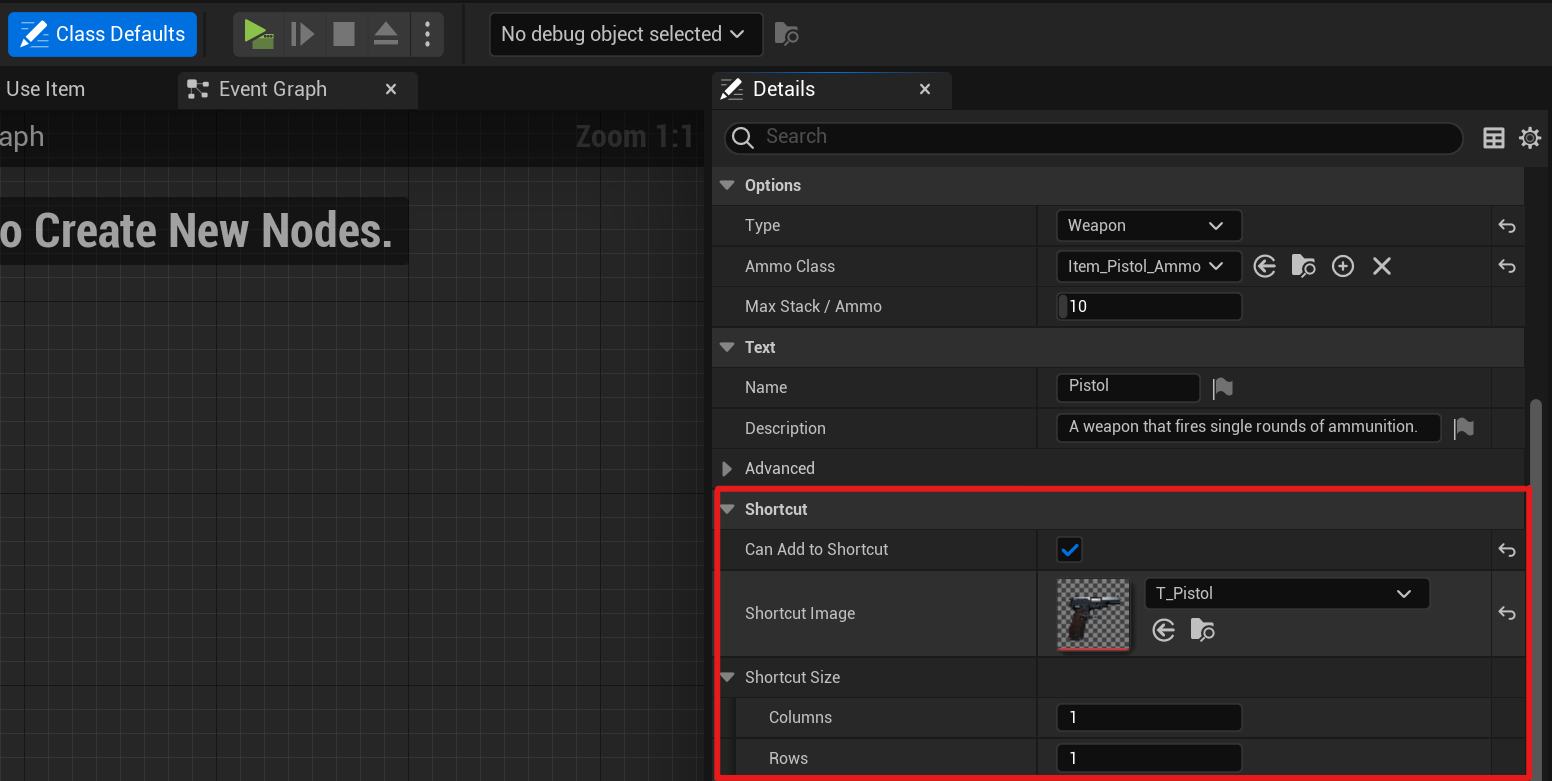This screenshot has height=781, width=1552.
Task: Expand the Advanced section
Action: click(727, 468)
